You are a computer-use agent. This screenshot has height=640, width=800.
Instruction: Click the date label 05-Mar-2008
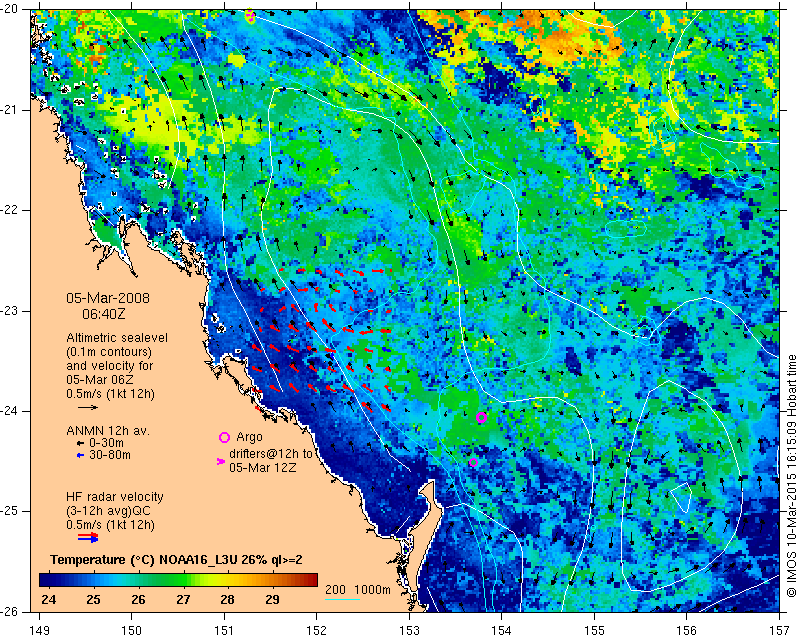108,298
